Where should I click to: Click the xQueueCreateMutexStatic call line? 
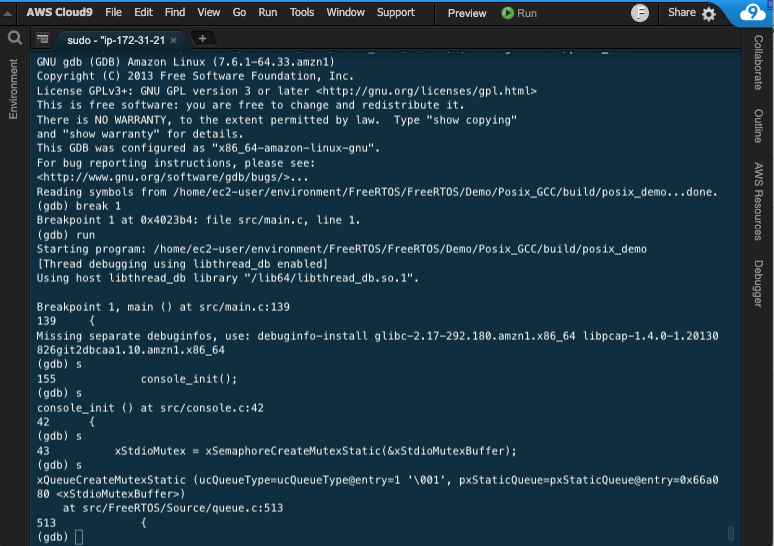click(x=378, y=487)
